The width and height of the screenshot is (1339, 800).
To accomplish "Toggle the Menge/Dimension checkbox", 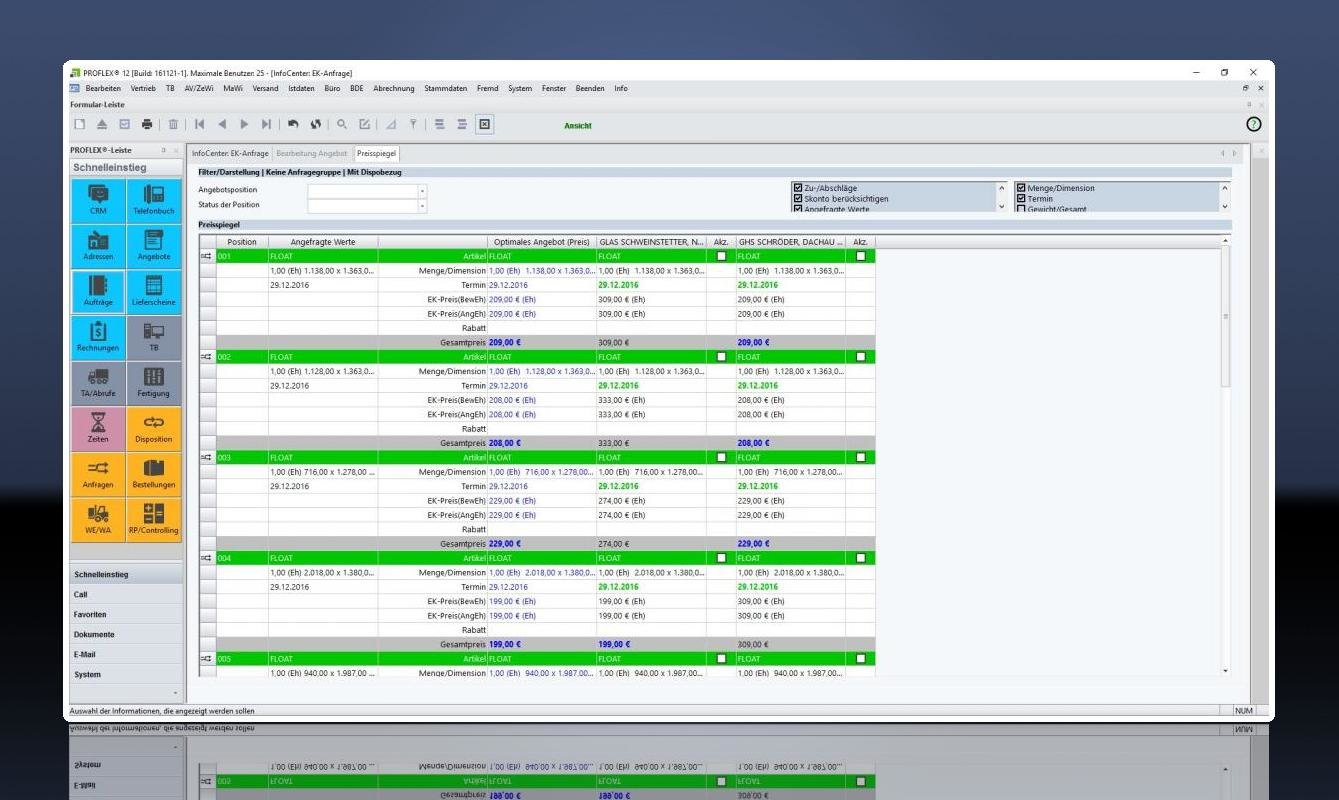I will pyautogui.click(x=1021, y=188).
